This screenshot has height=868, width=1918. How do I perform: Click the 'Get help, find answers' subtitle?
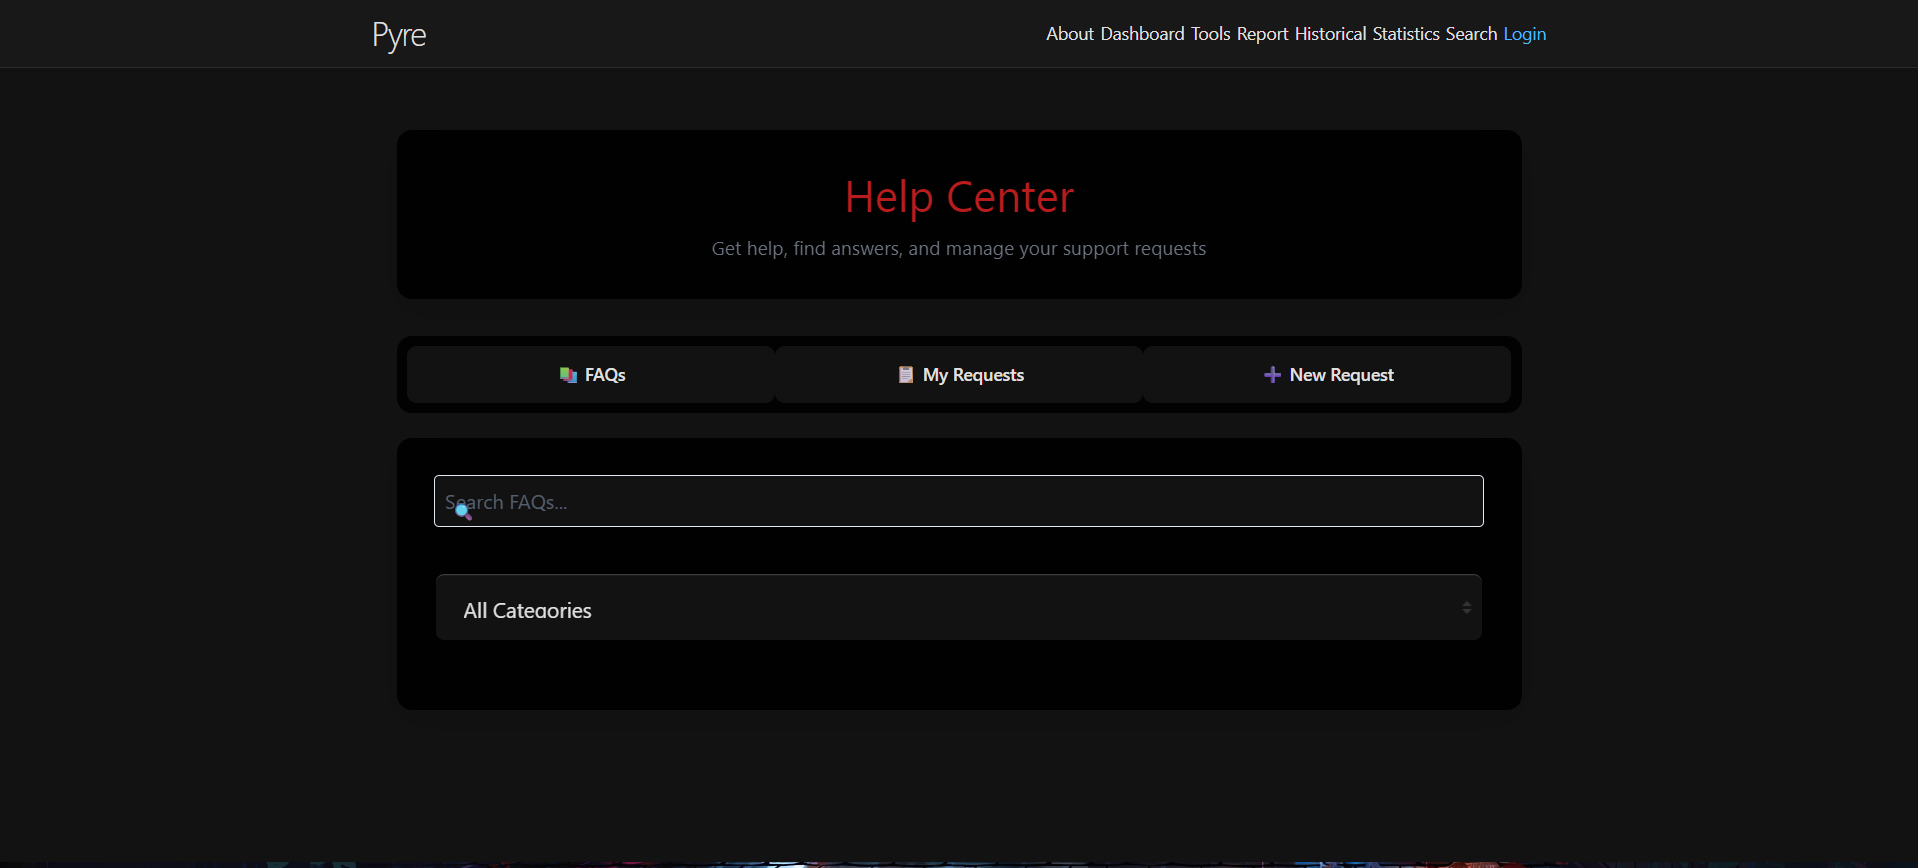pos(959,248)
